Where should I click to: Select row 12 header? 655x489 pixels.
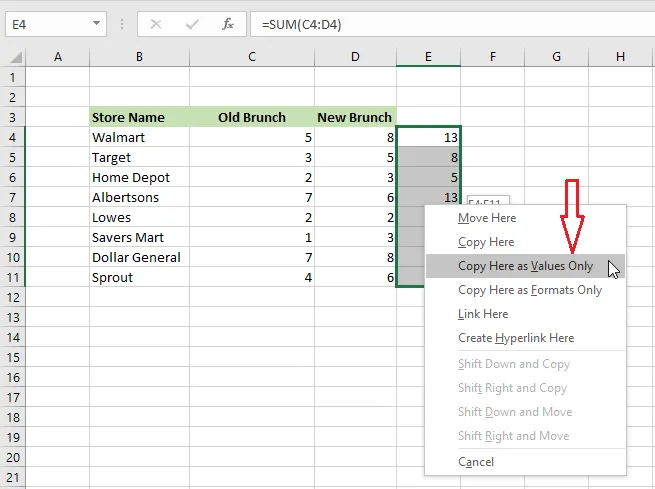[x=13, y=298]
